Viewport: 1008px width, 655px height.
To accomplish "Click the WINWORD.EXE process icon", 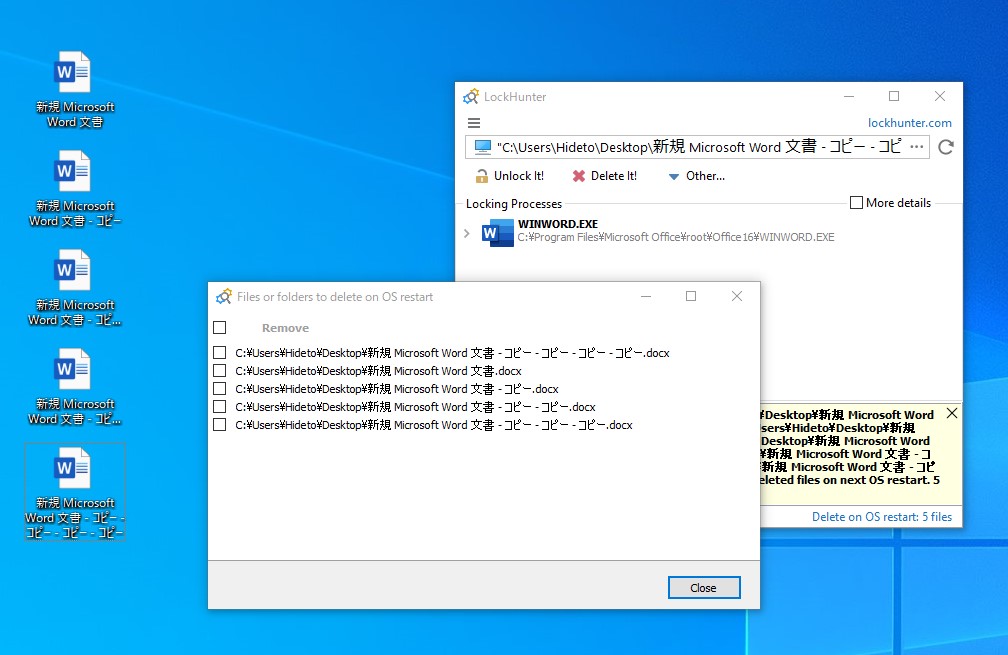I will pyautogui.click(x=496, y=232).
